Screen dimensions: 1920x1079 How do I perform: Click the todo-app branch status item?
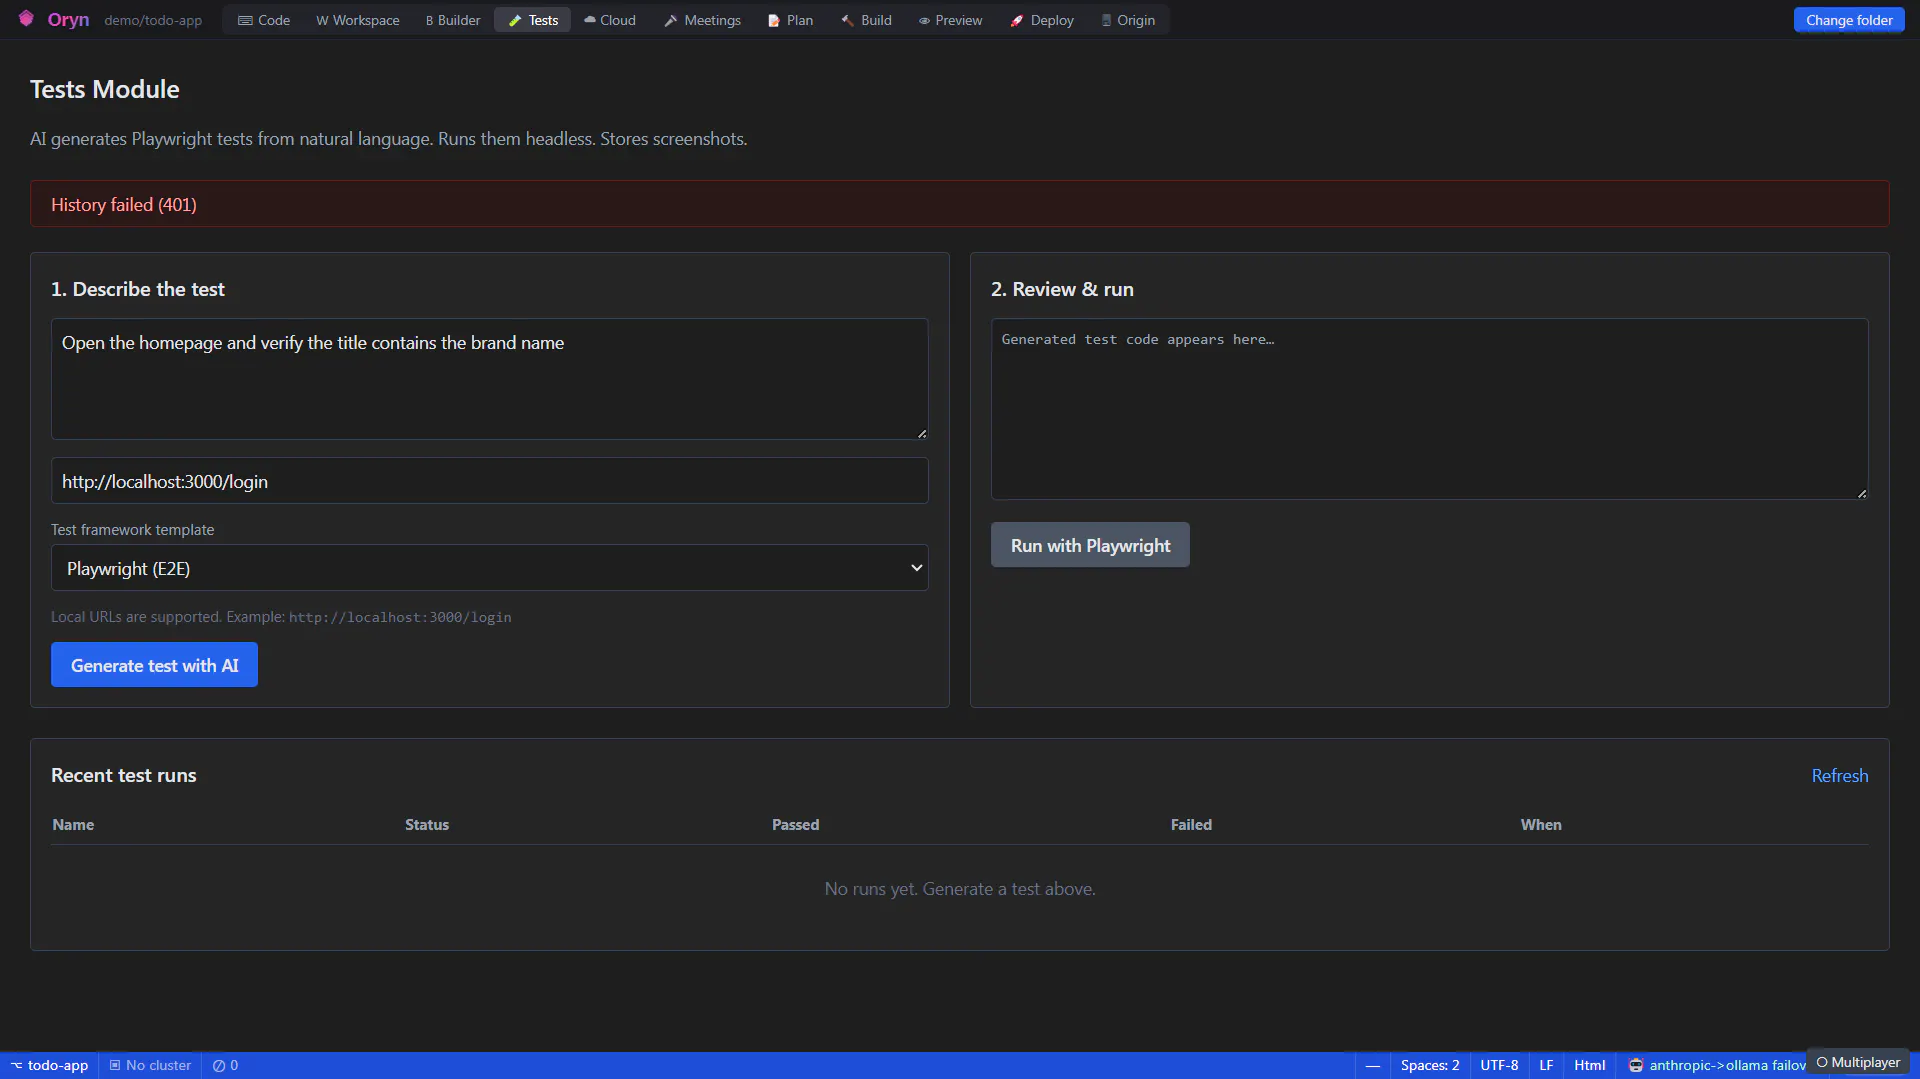click(x=49, y=1065)
